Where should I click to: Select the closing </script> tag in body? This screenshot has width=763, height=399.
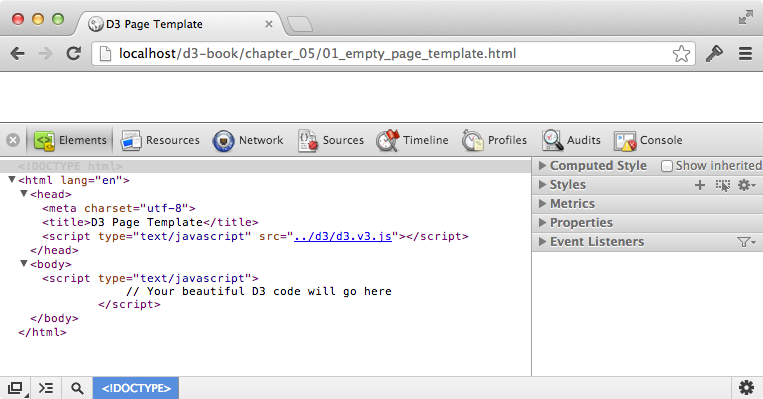129,305
